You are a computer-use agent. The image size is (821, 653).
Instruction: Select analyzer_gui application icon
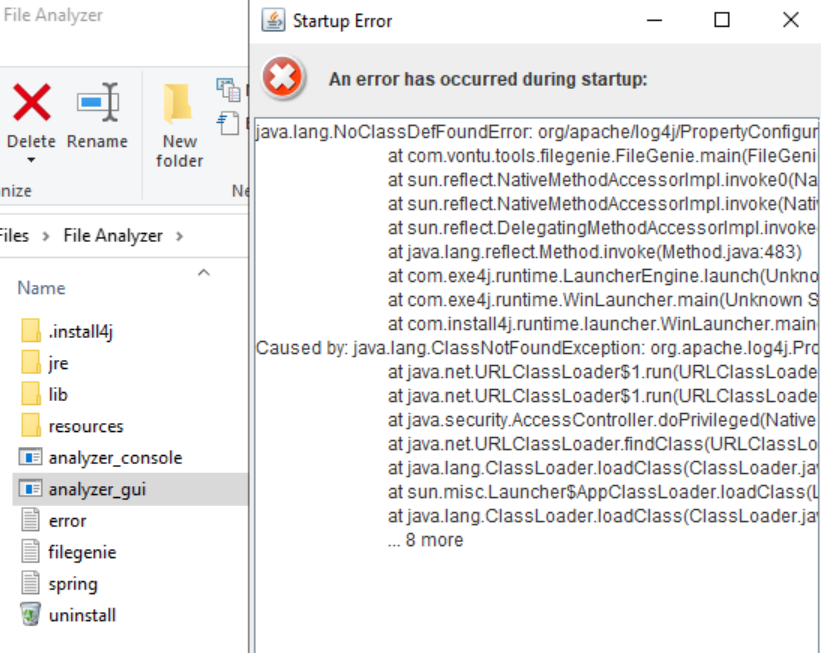(x=30, y=489)
